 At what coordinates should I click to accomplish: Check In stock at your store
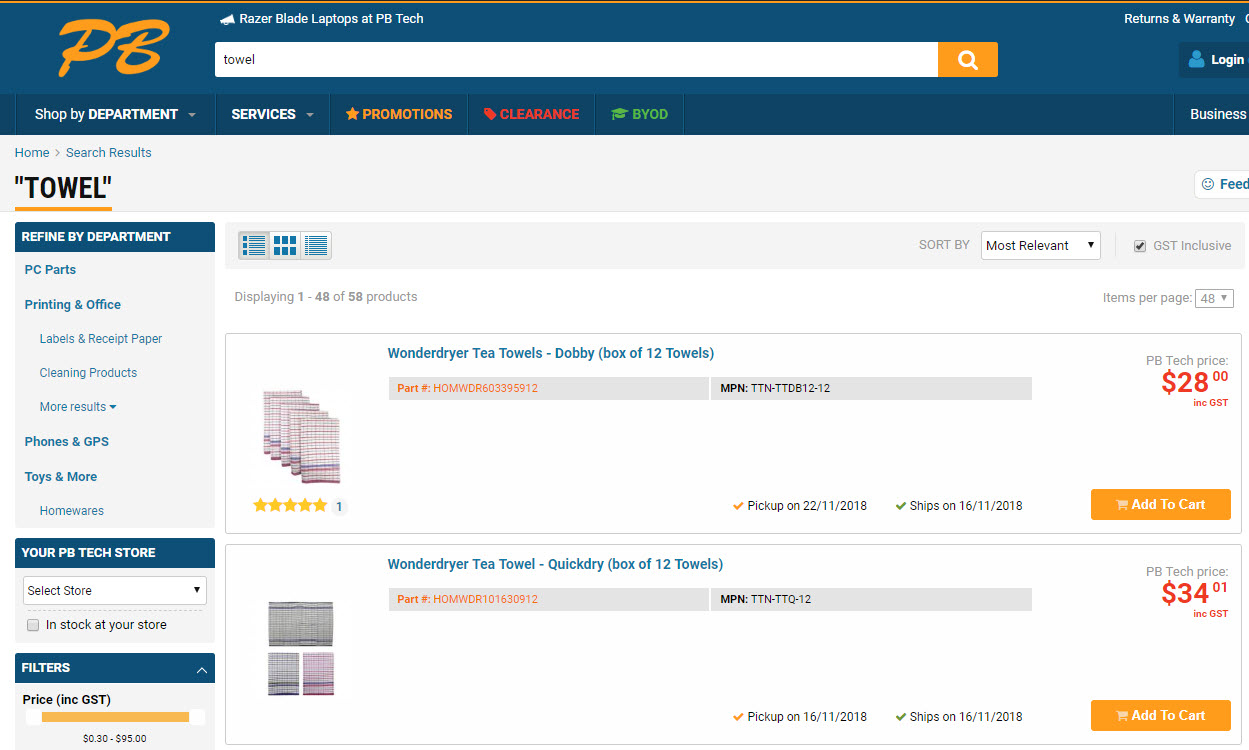click(x=33, y=625)
